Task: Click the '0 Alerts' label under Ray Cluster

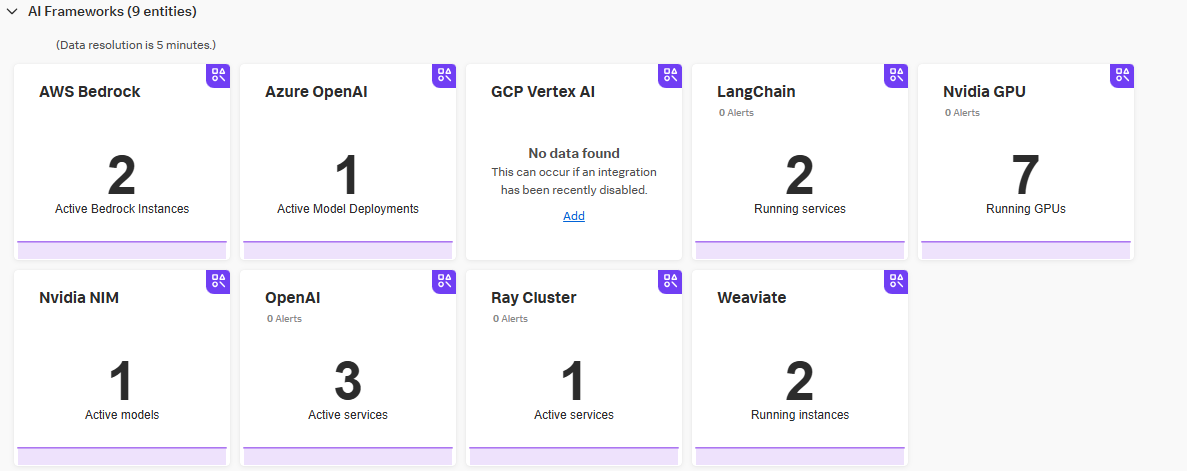Action: point(510,319)
